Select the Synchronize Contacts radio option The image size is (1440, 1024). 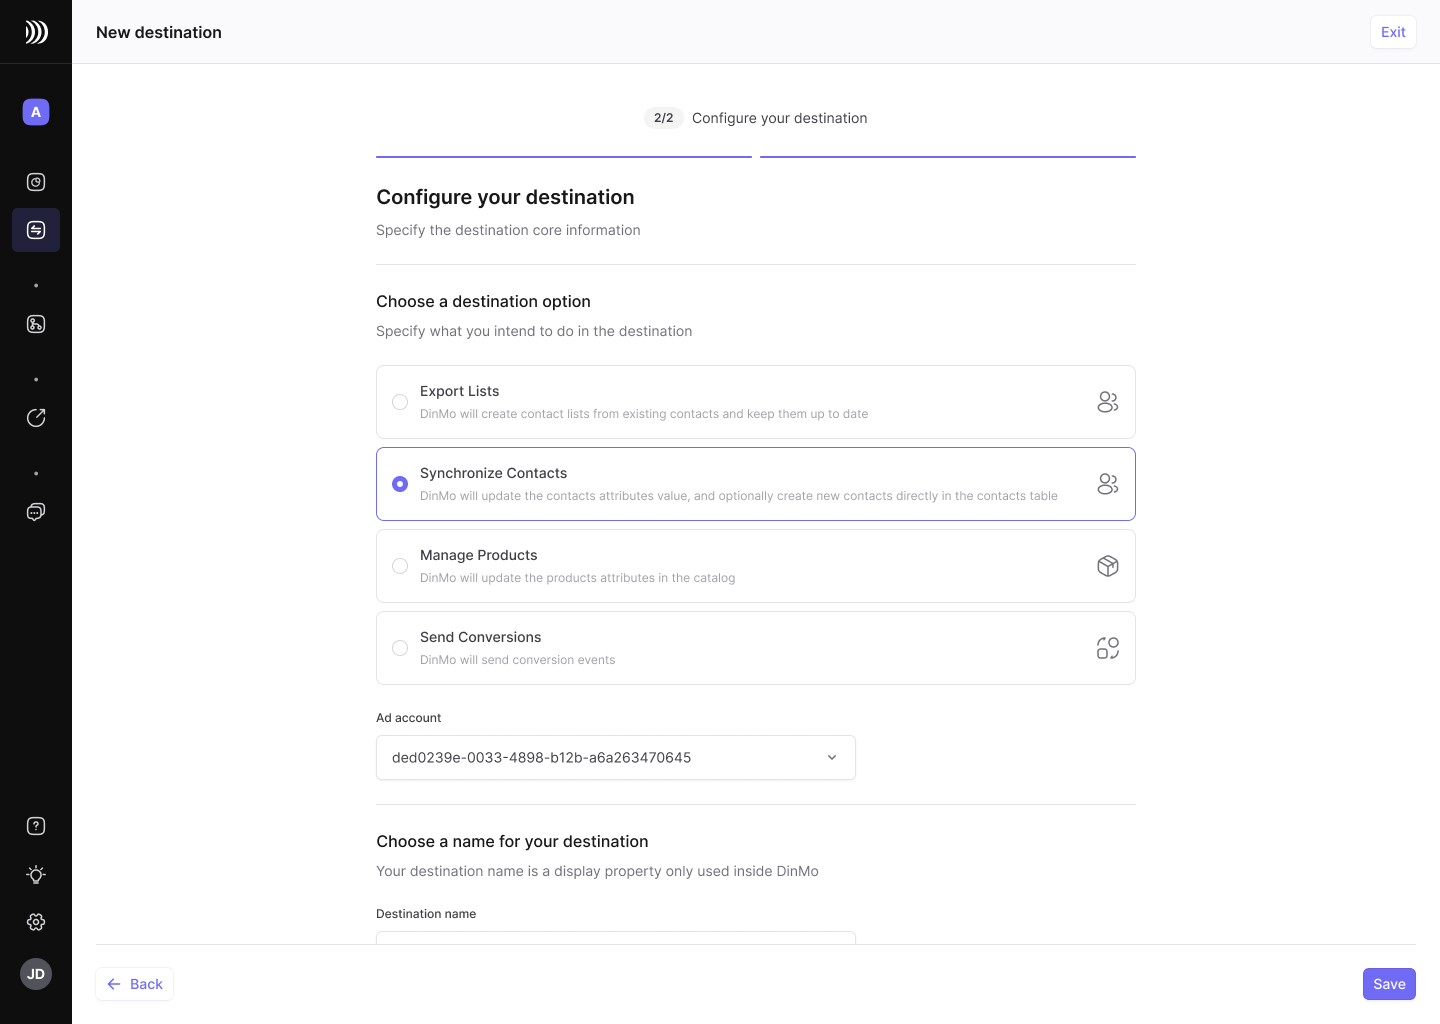[x=400, y=484]
